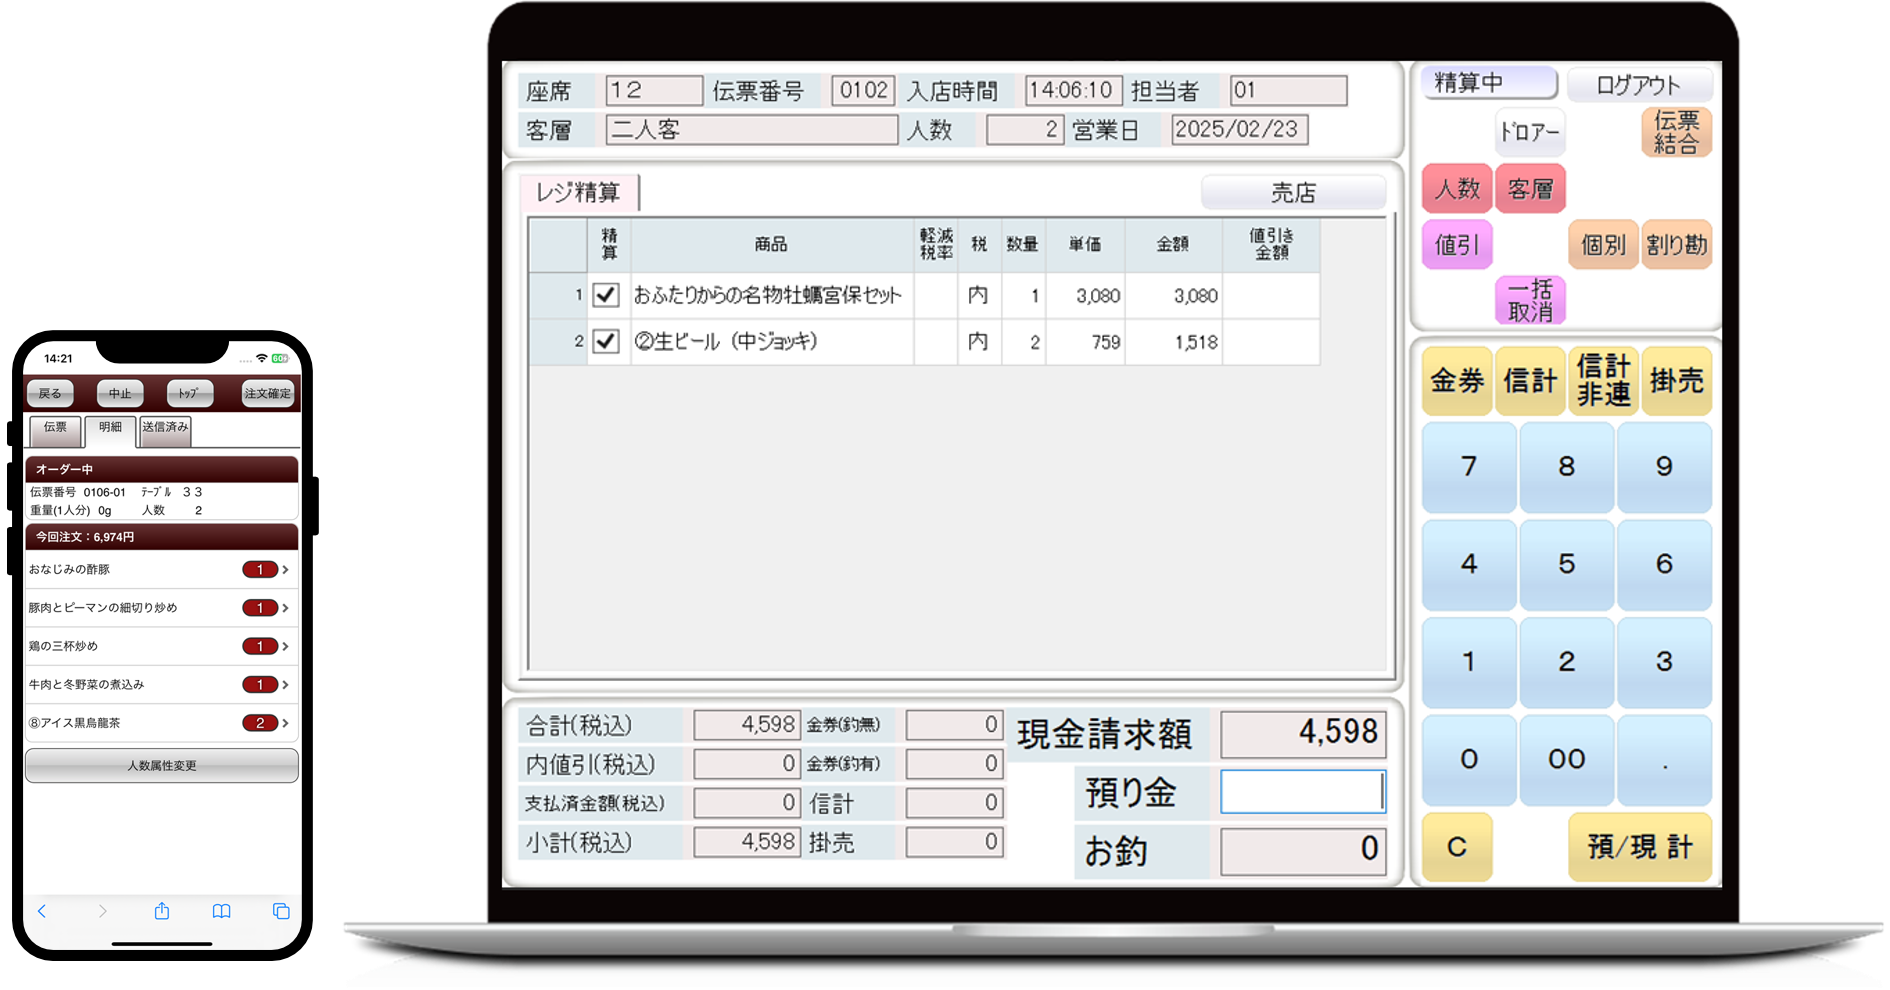Uncheck the 精算 checkbox for row 1
The image size is (1890, 990).
coord(606,295)
